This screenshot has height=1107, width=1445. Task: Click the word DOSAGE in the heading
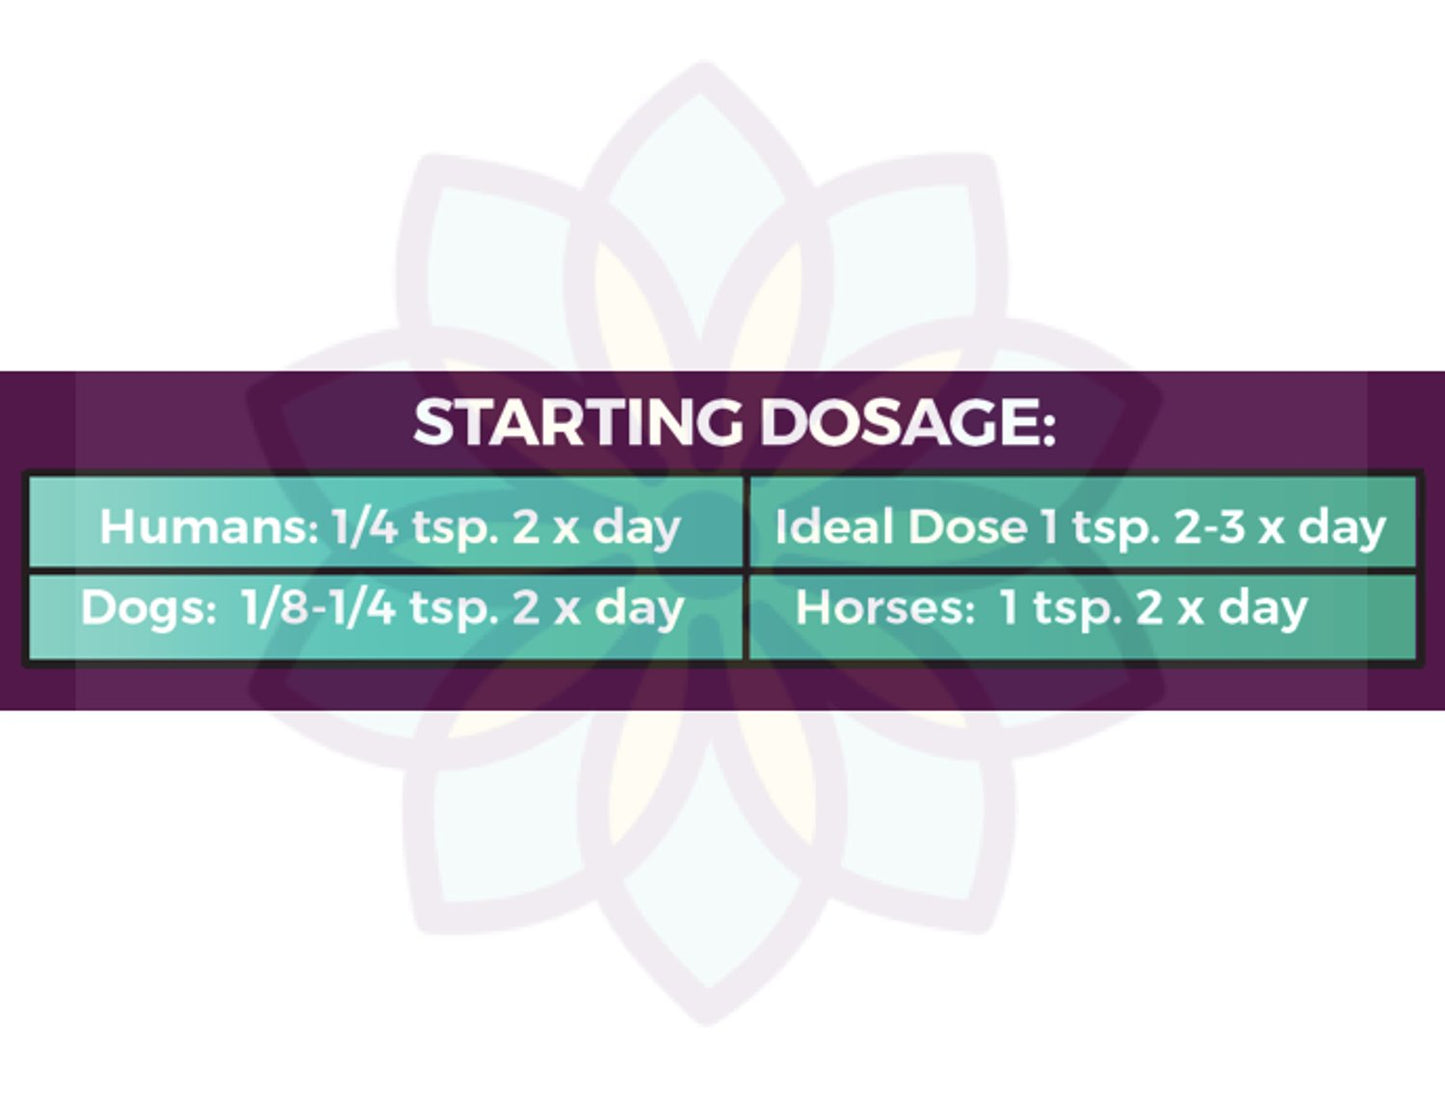click(907, 422)
